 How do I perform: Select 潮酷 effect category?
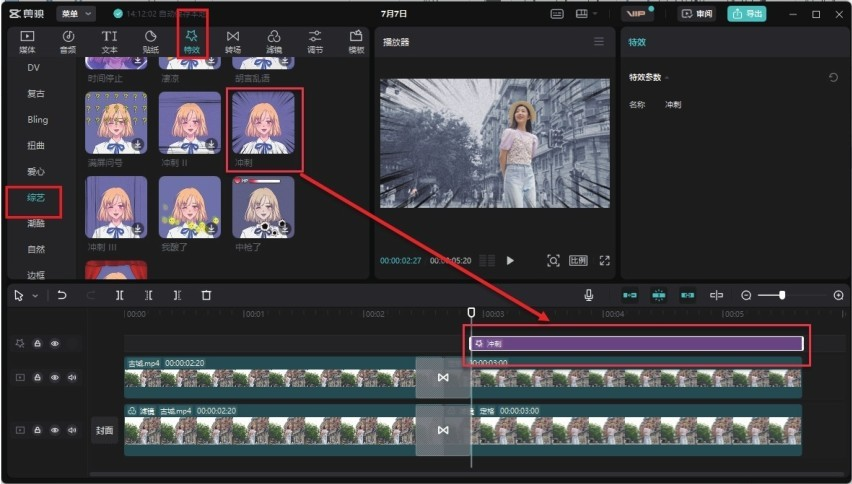[x=36, y=223]
